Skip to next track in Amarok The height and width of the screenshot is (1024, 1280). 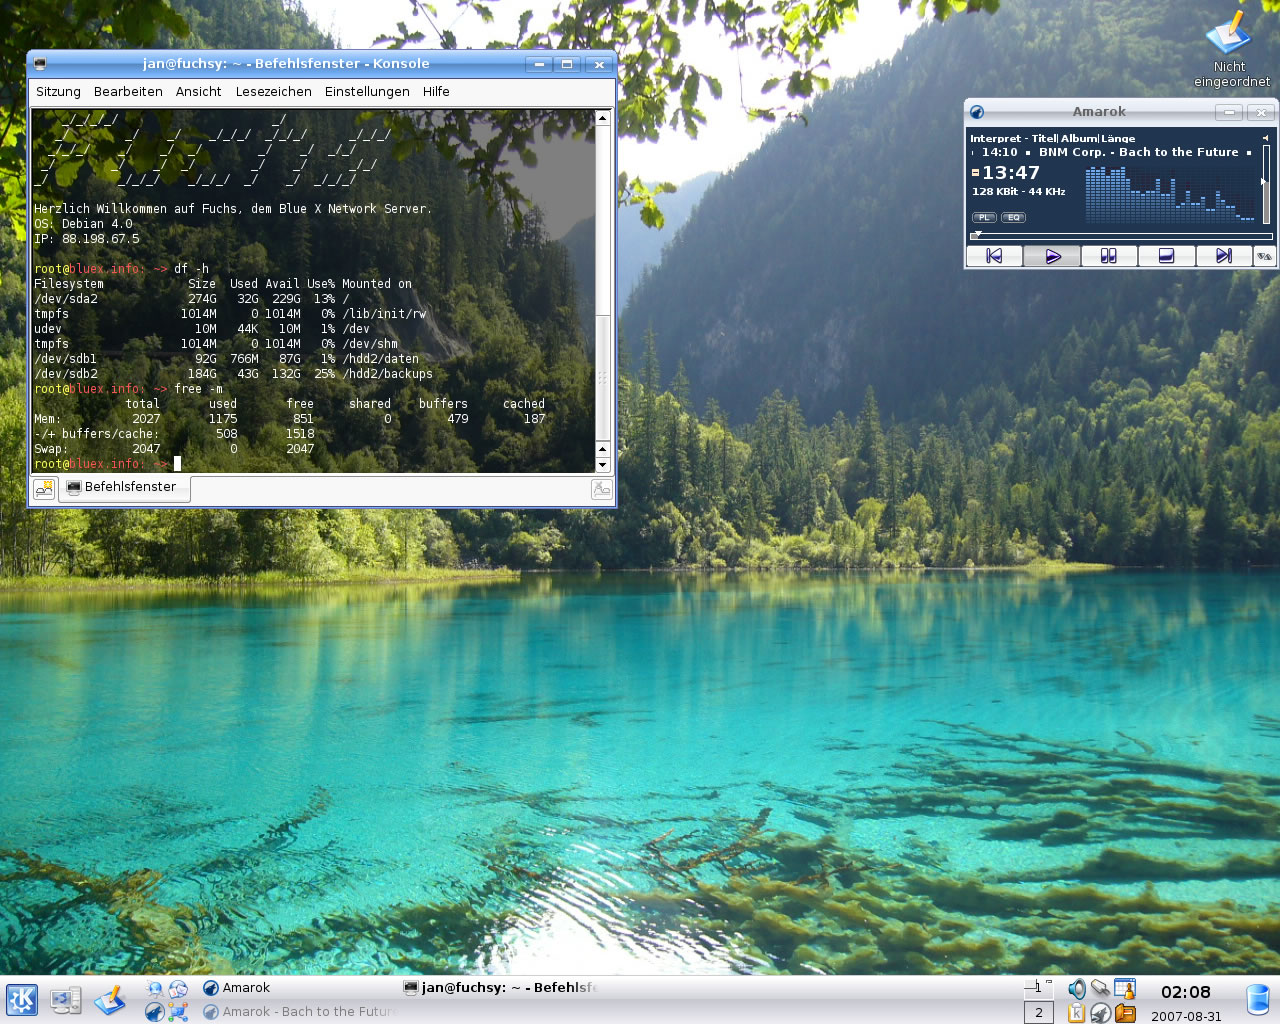[x=1223, y=256]
